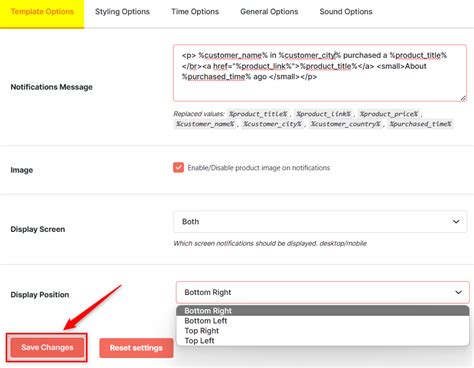Click the %purchased_time% replaced value tag
474x368 pixels.
click(x=420, y=124)
